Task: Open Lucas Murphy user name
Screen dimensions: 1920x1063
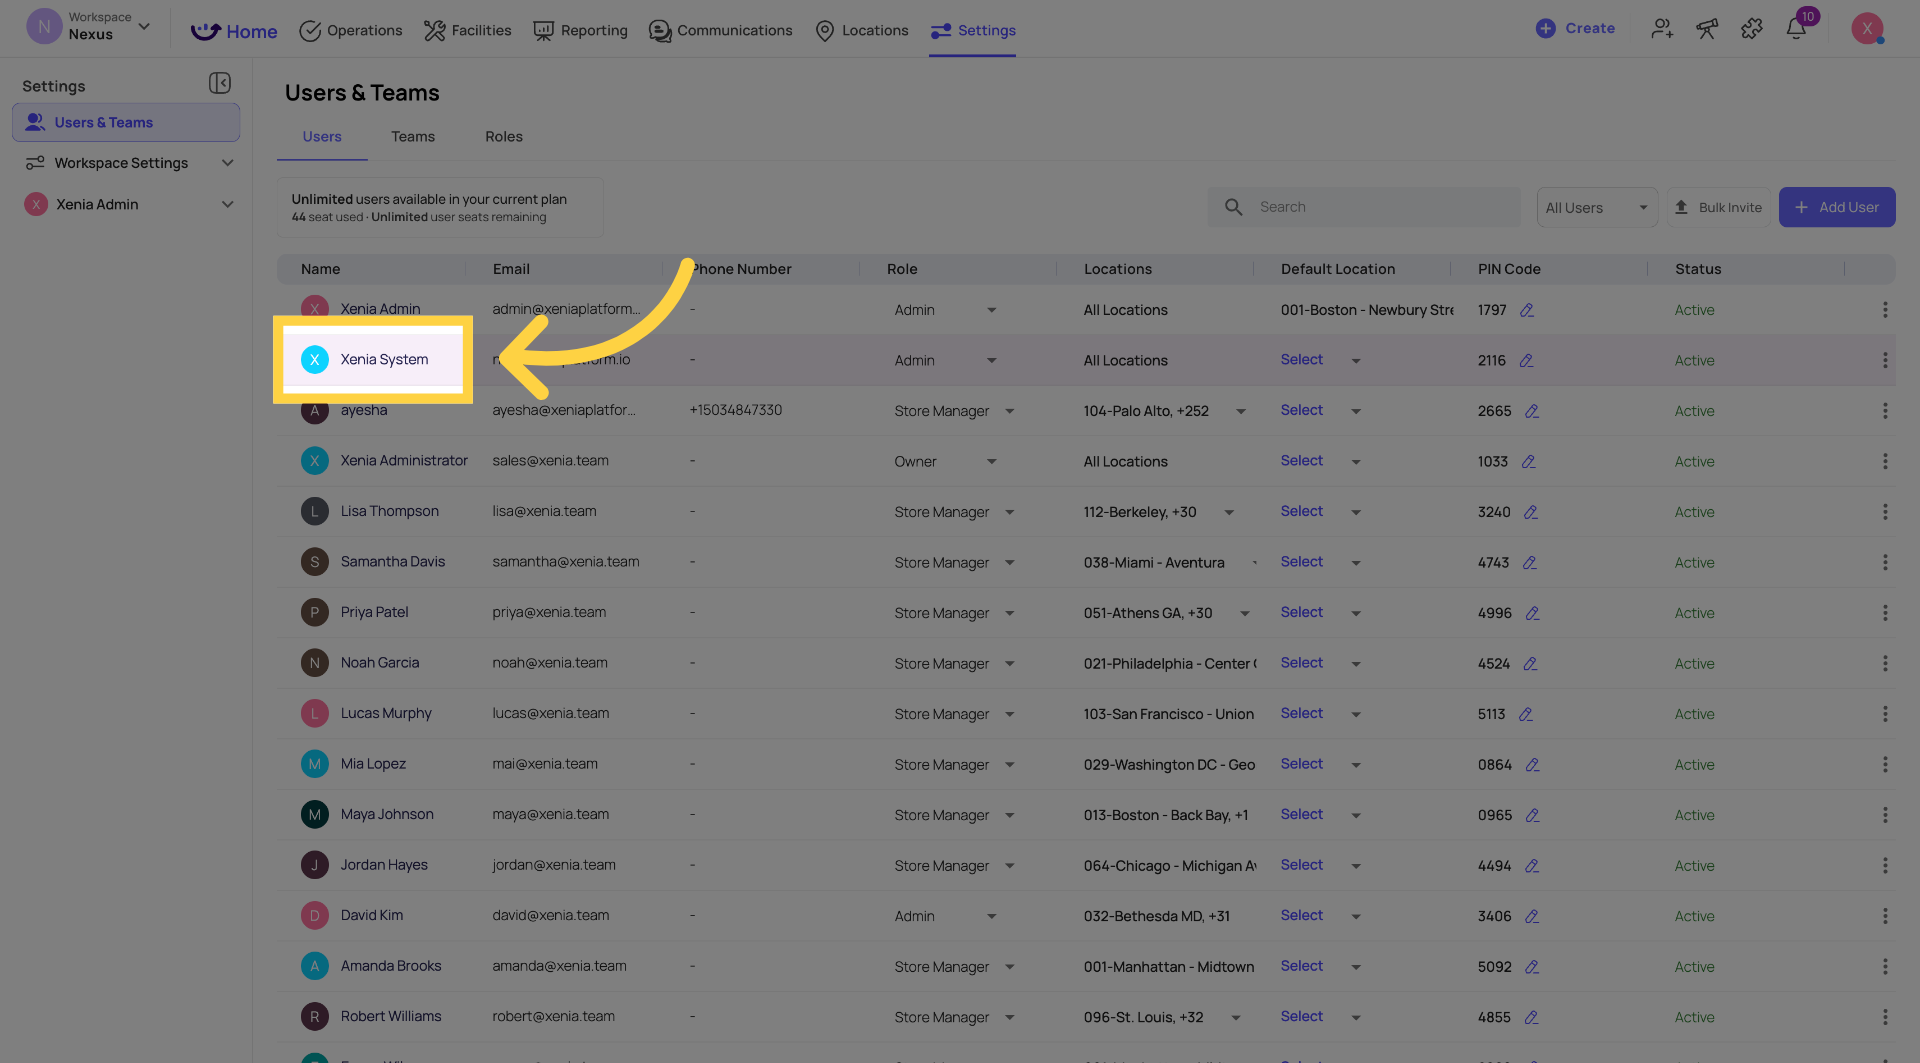Action: 386,713
